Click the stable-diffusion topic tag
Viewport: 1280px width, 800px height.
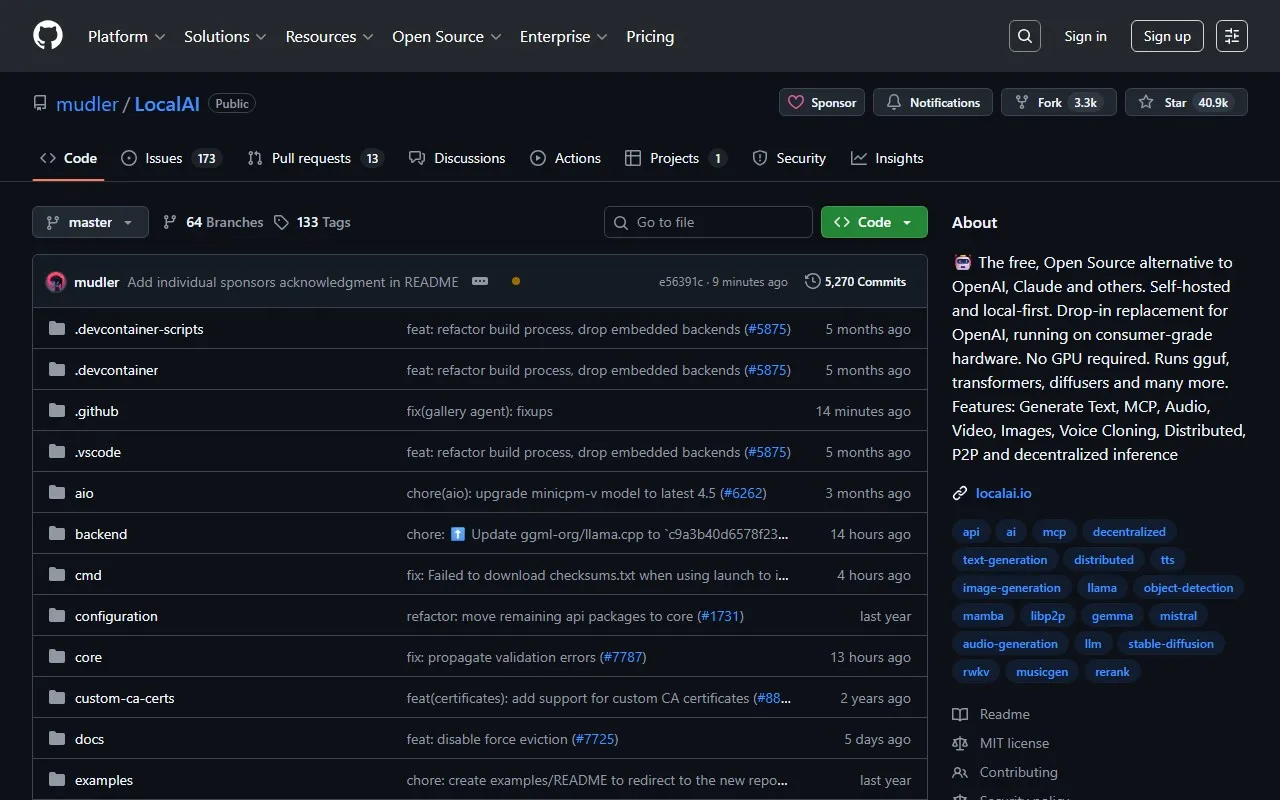point(1170,644)
